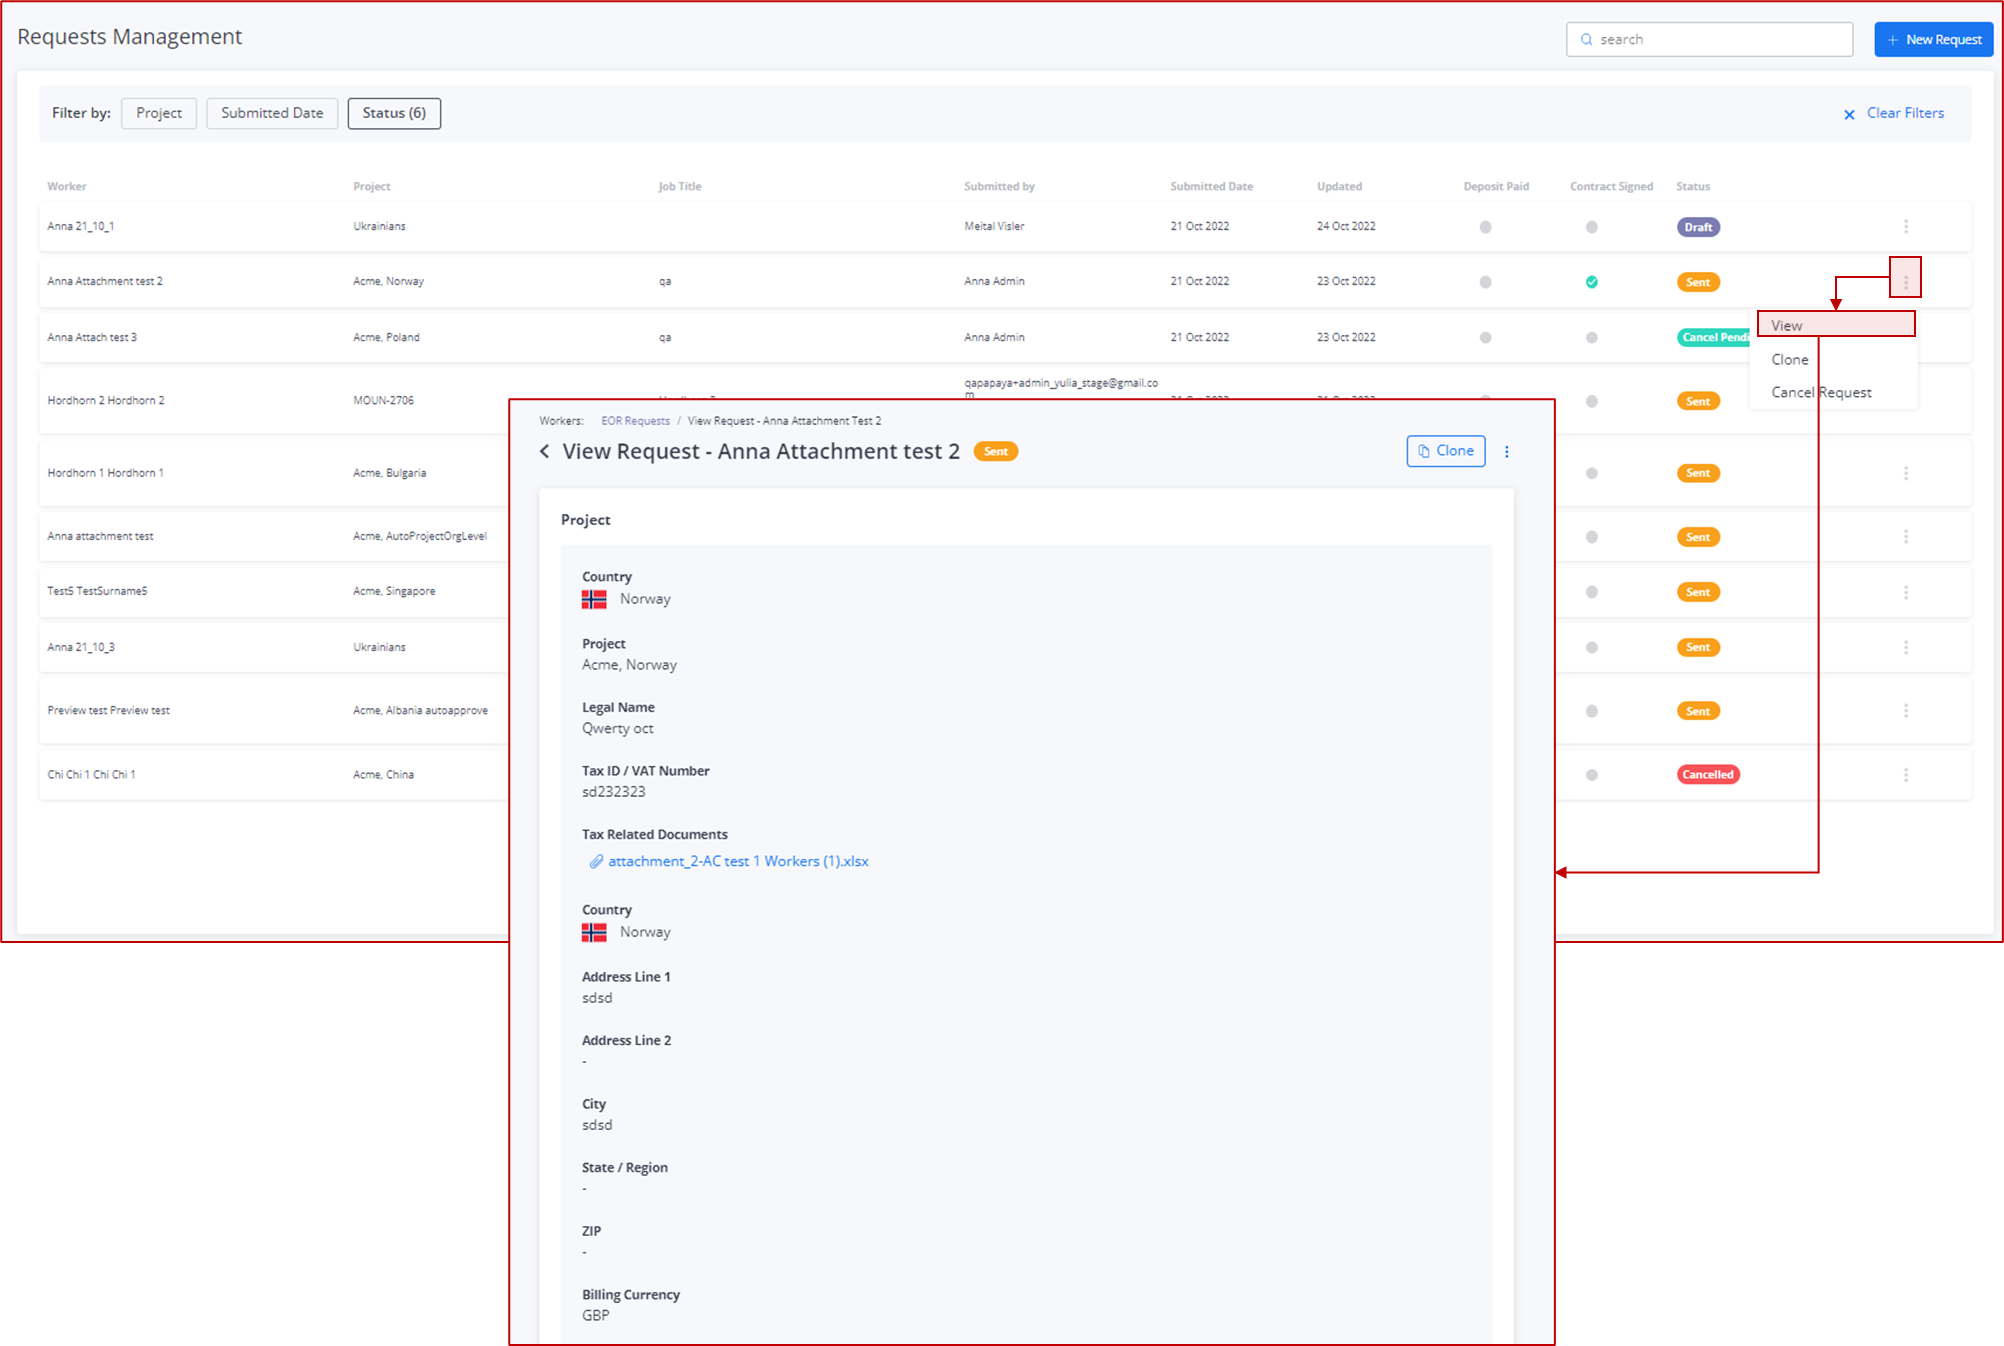2004x1346 pixels.
Task: Open the Project filter dropdown
Action: click(x=158, y=113)
